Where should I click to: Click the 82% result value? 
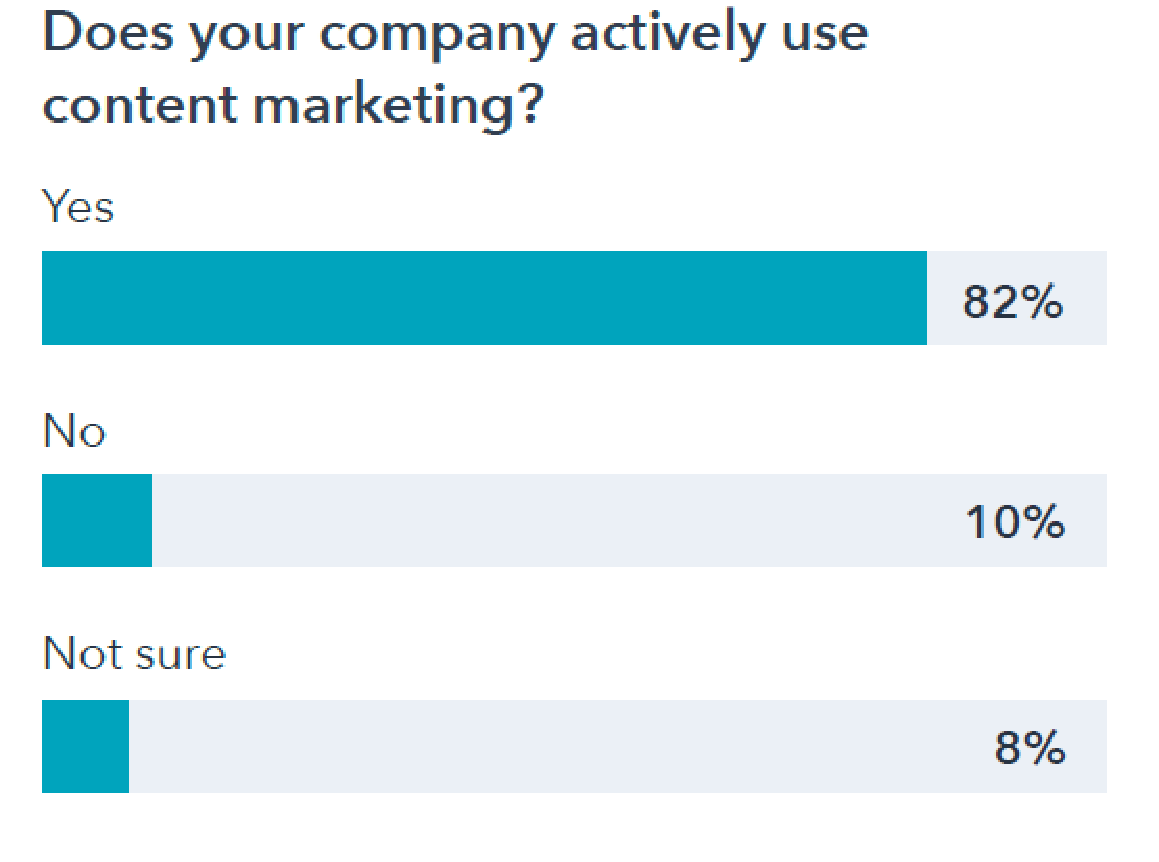[x=1012, y=301]
